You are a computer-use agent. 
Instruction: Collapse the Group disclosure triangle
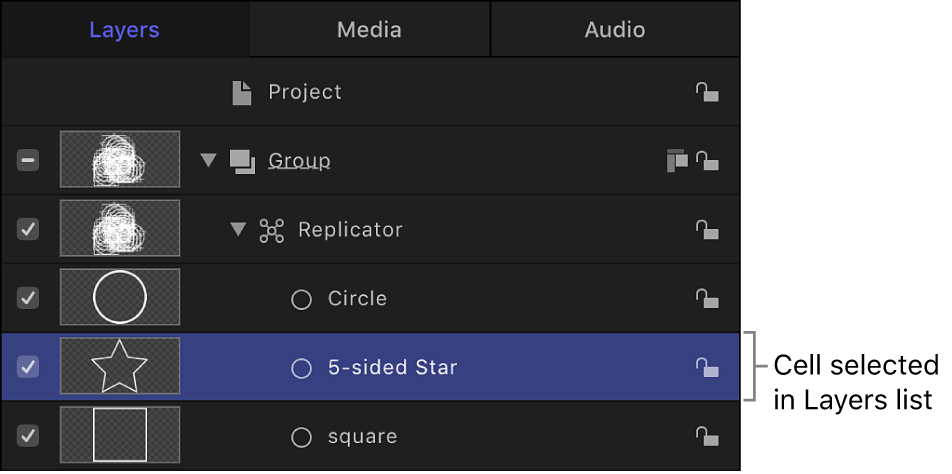tap(208, 161)
